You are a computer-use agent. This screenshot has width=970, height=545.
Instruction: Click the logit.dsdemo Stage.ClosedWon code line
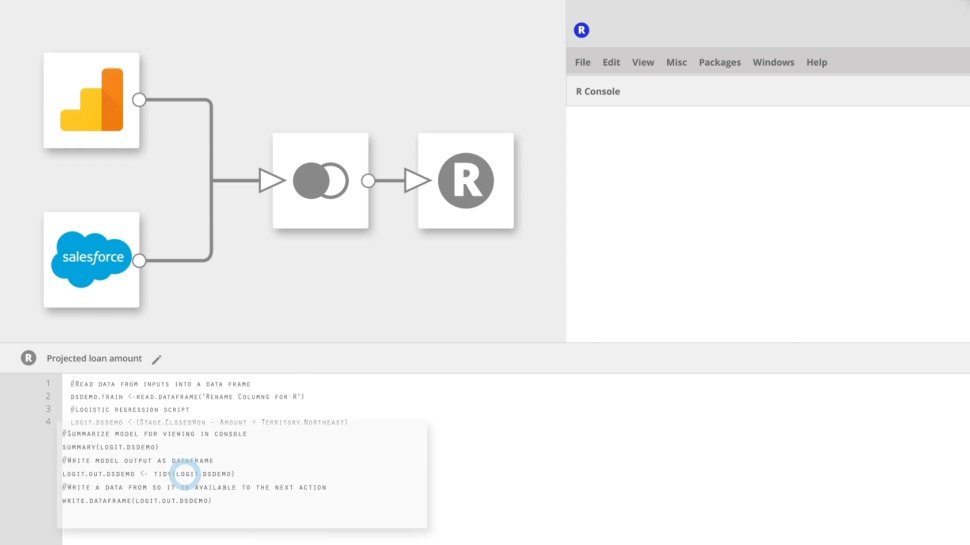tap(209, 422)
